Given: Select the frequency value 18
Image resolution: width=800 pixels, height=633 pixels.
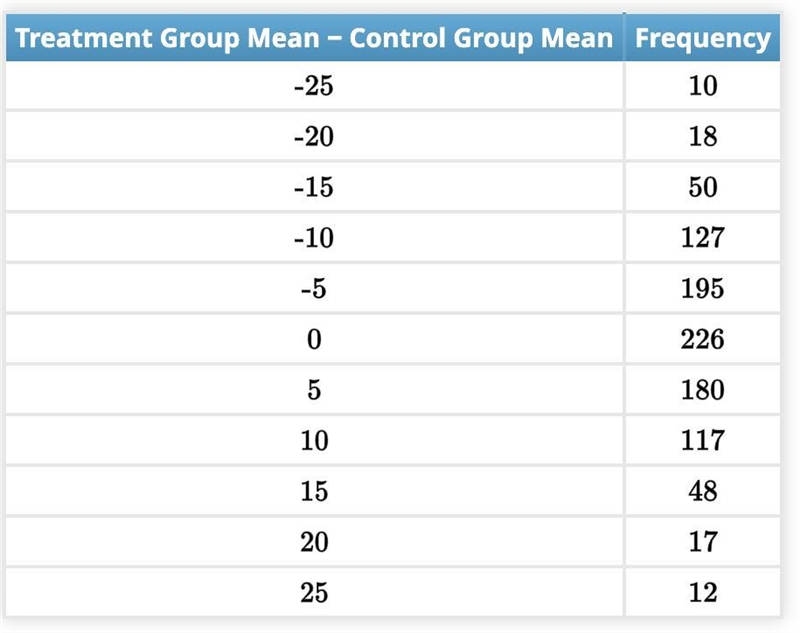Looking at the screenshot, I should (x=703, y=136).
